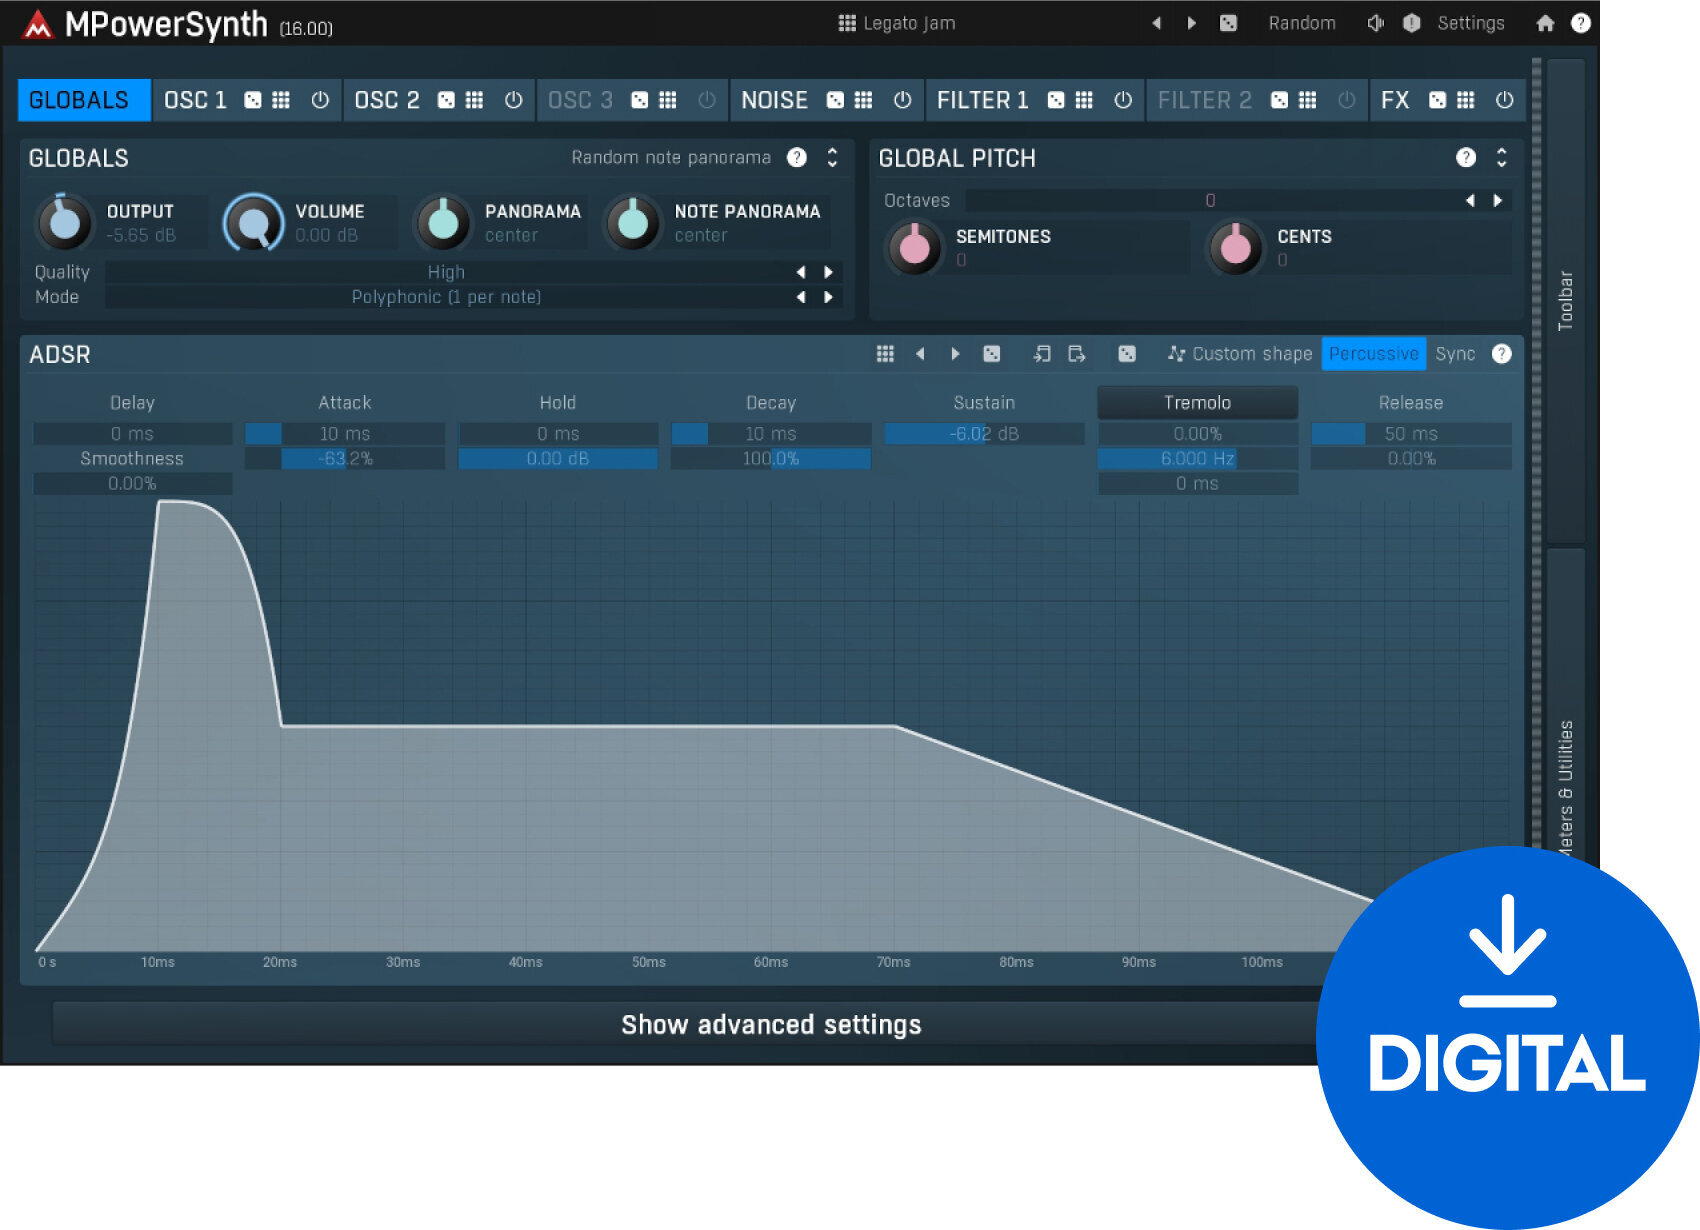Click the Tremolo header in the ADSR
The width and height of the screenshot is (1700, 1230).
(x=1196, y=402)
